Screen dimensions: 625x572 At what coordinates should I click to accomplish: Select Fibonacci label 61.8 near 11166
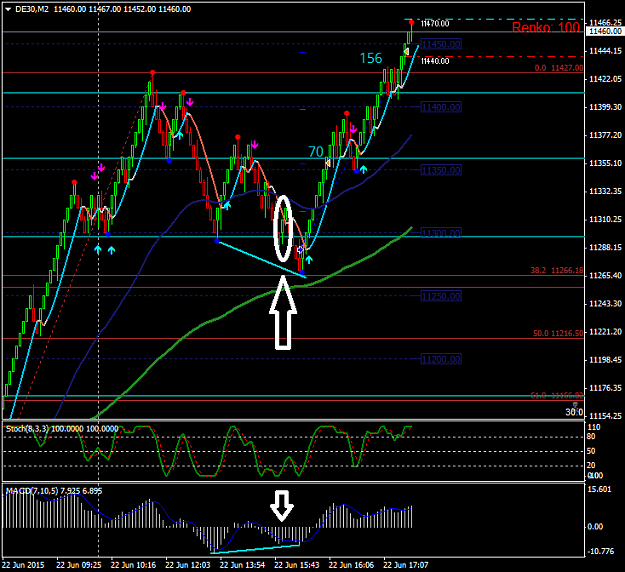(557, 395)
